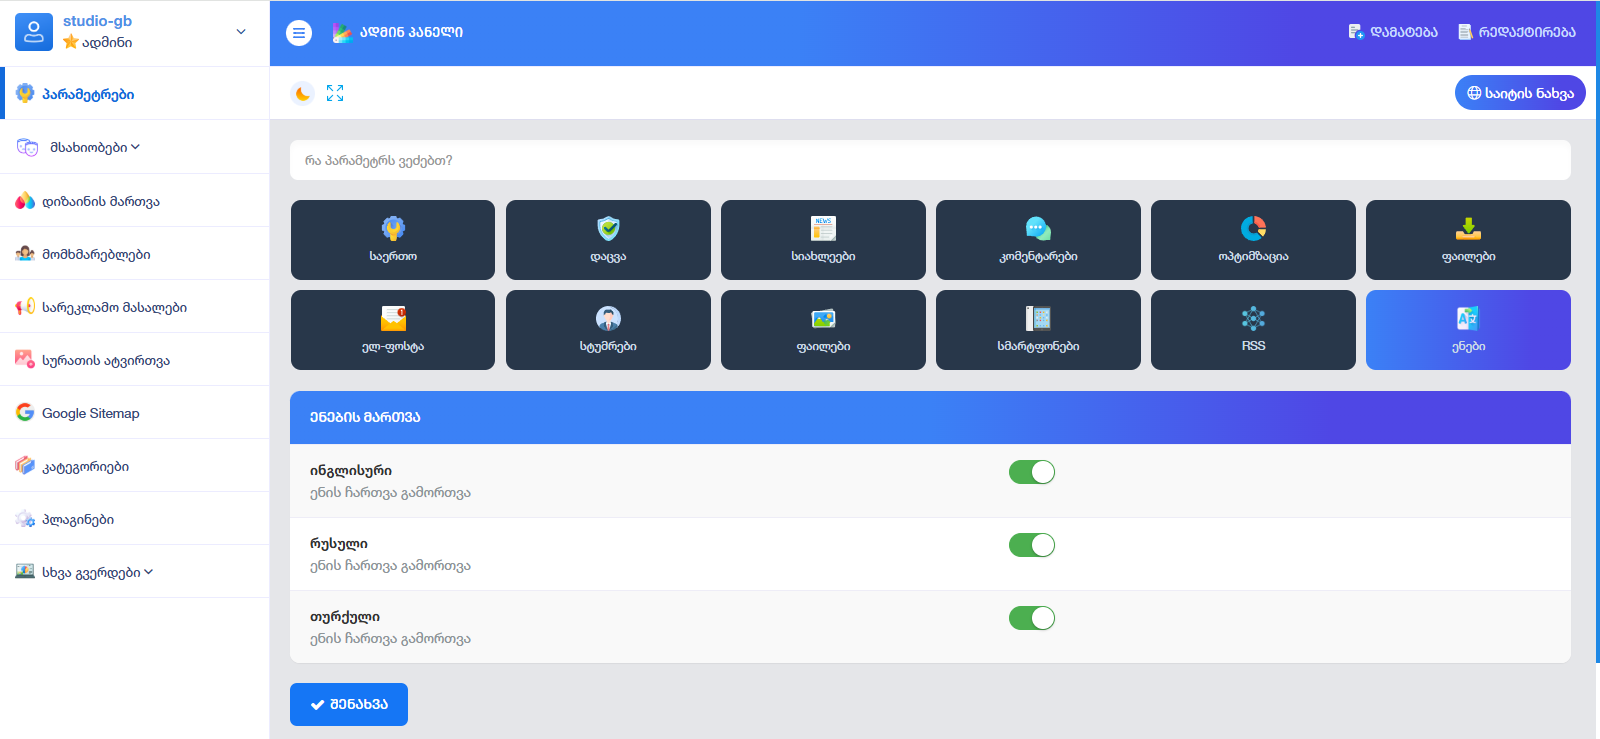Open Google Sitemap in sidebar

tap(90, 413)
